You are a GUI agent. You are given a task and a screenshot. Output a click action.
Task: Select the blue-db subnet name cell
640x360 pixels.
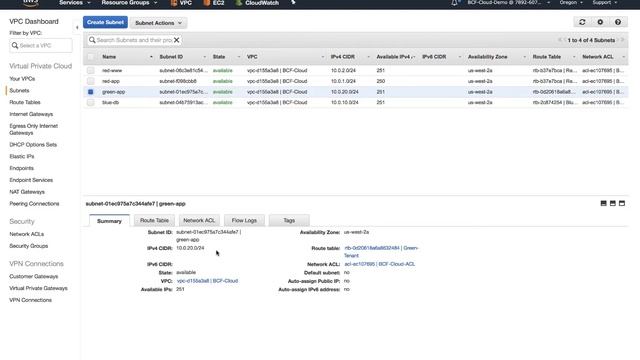(x=111, y=102)
